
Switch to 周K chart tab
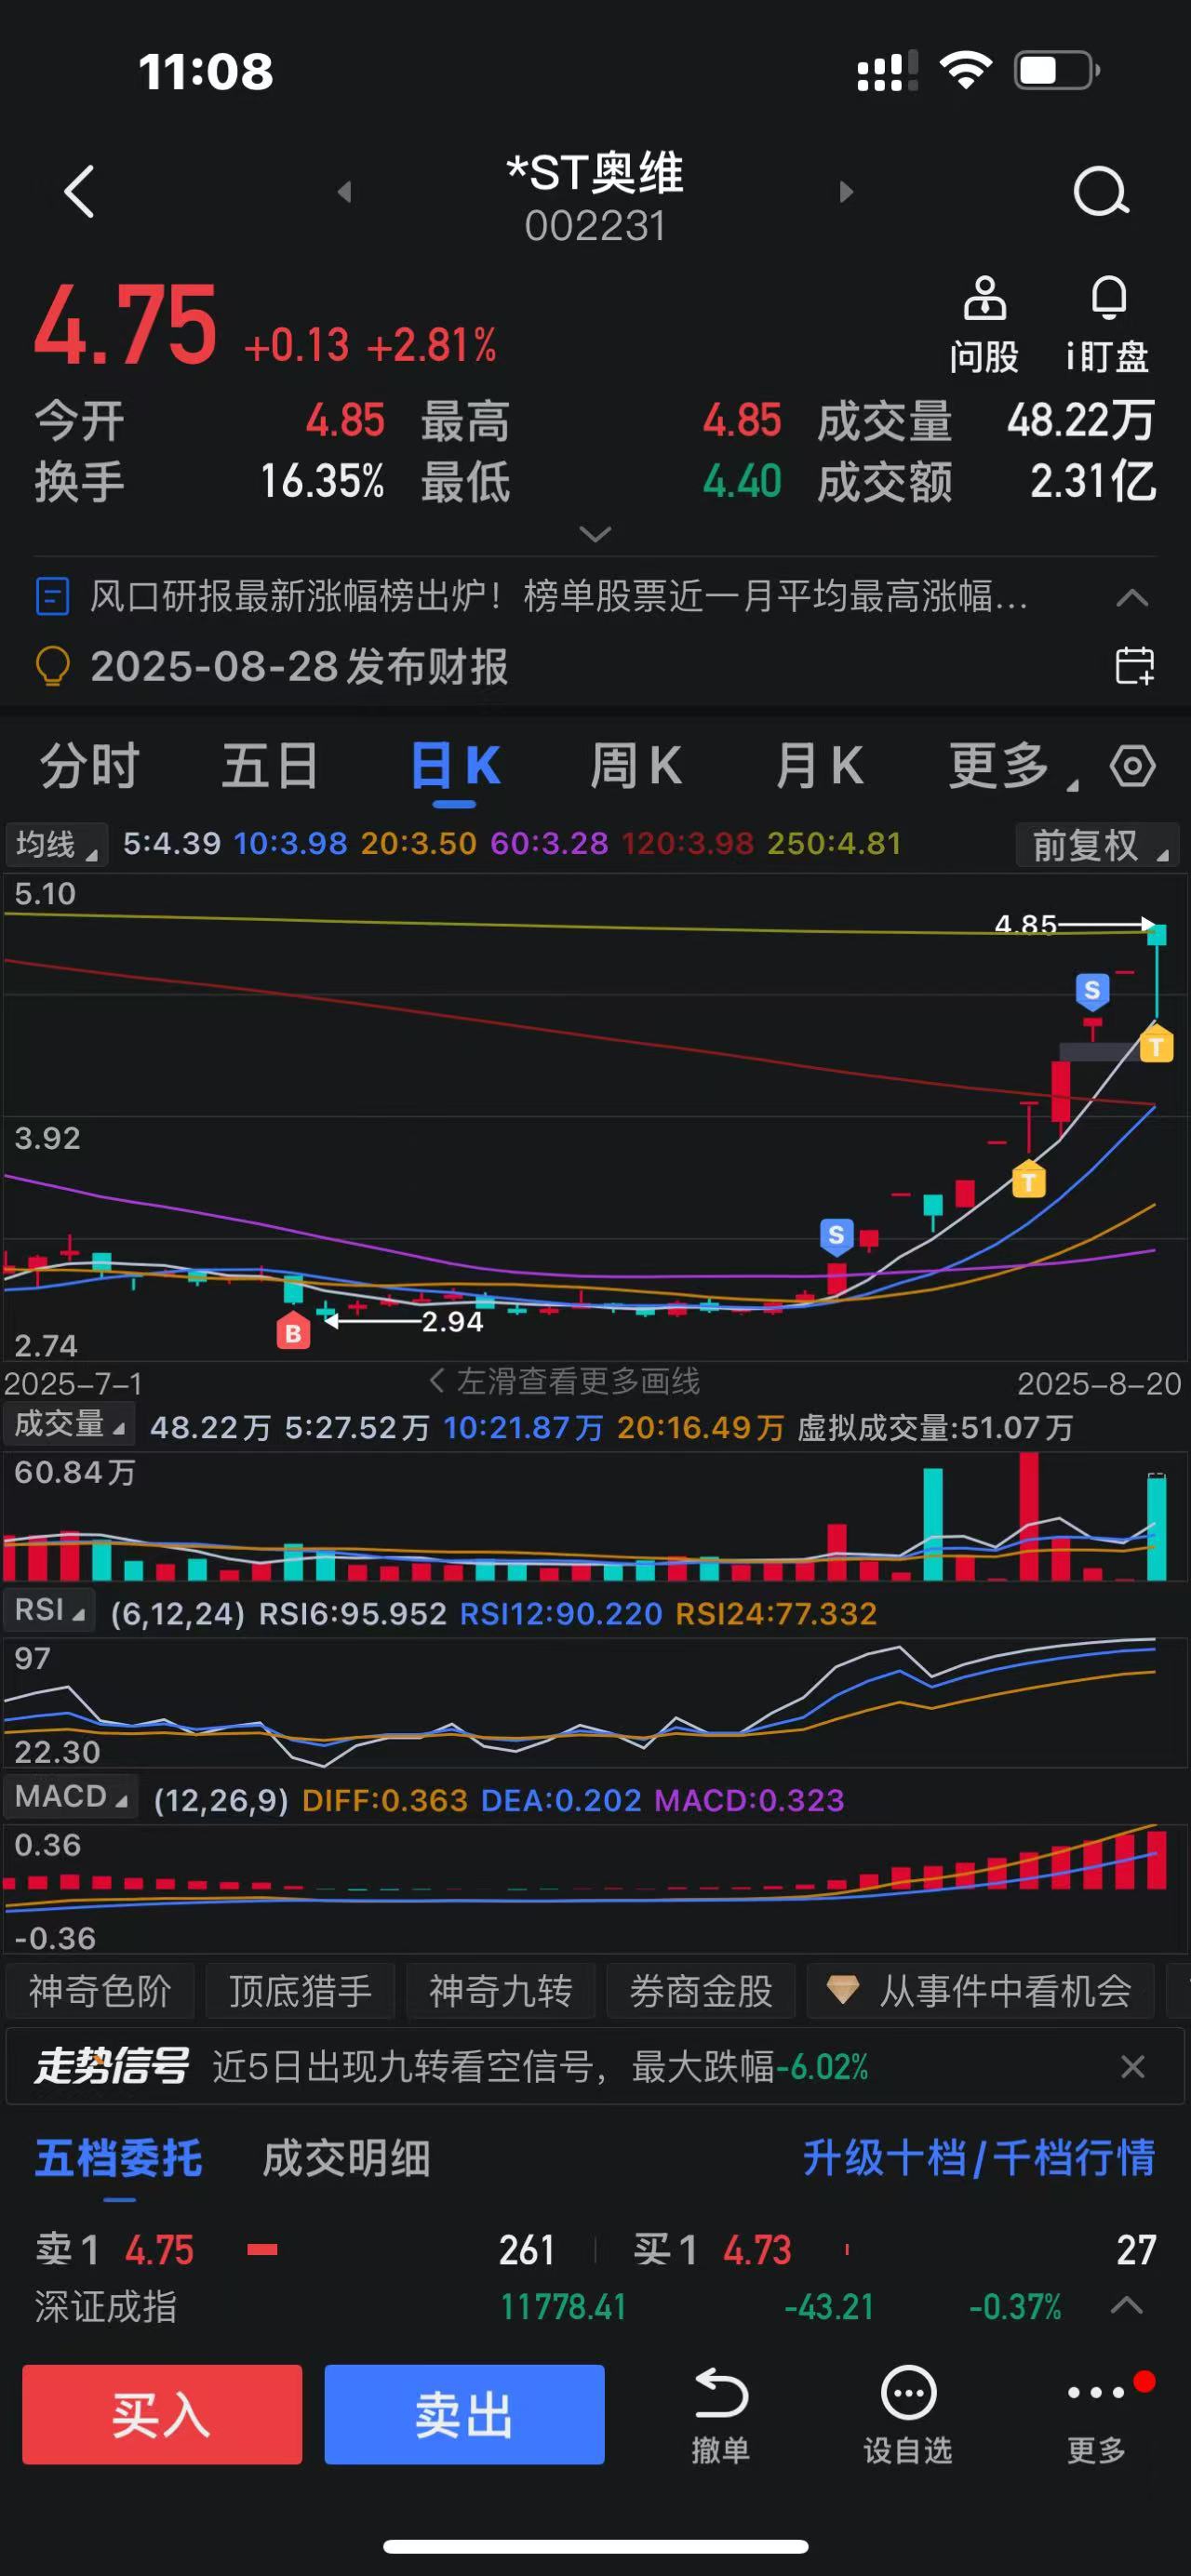coord(636,767)
